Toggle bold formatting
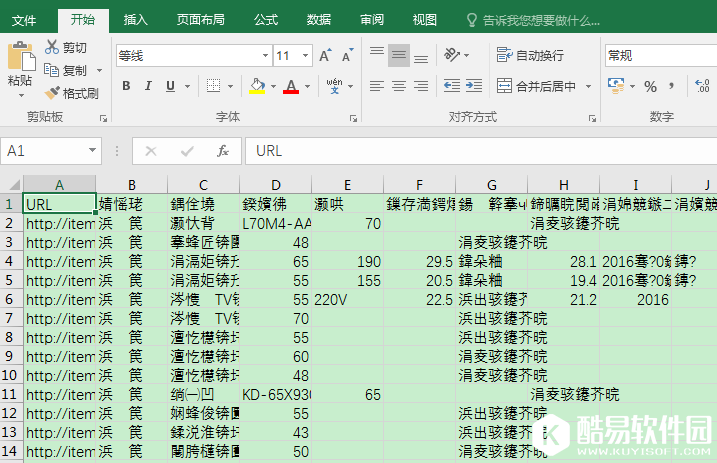This screenshot has height=463, width=717. click(x=127, y=86)
